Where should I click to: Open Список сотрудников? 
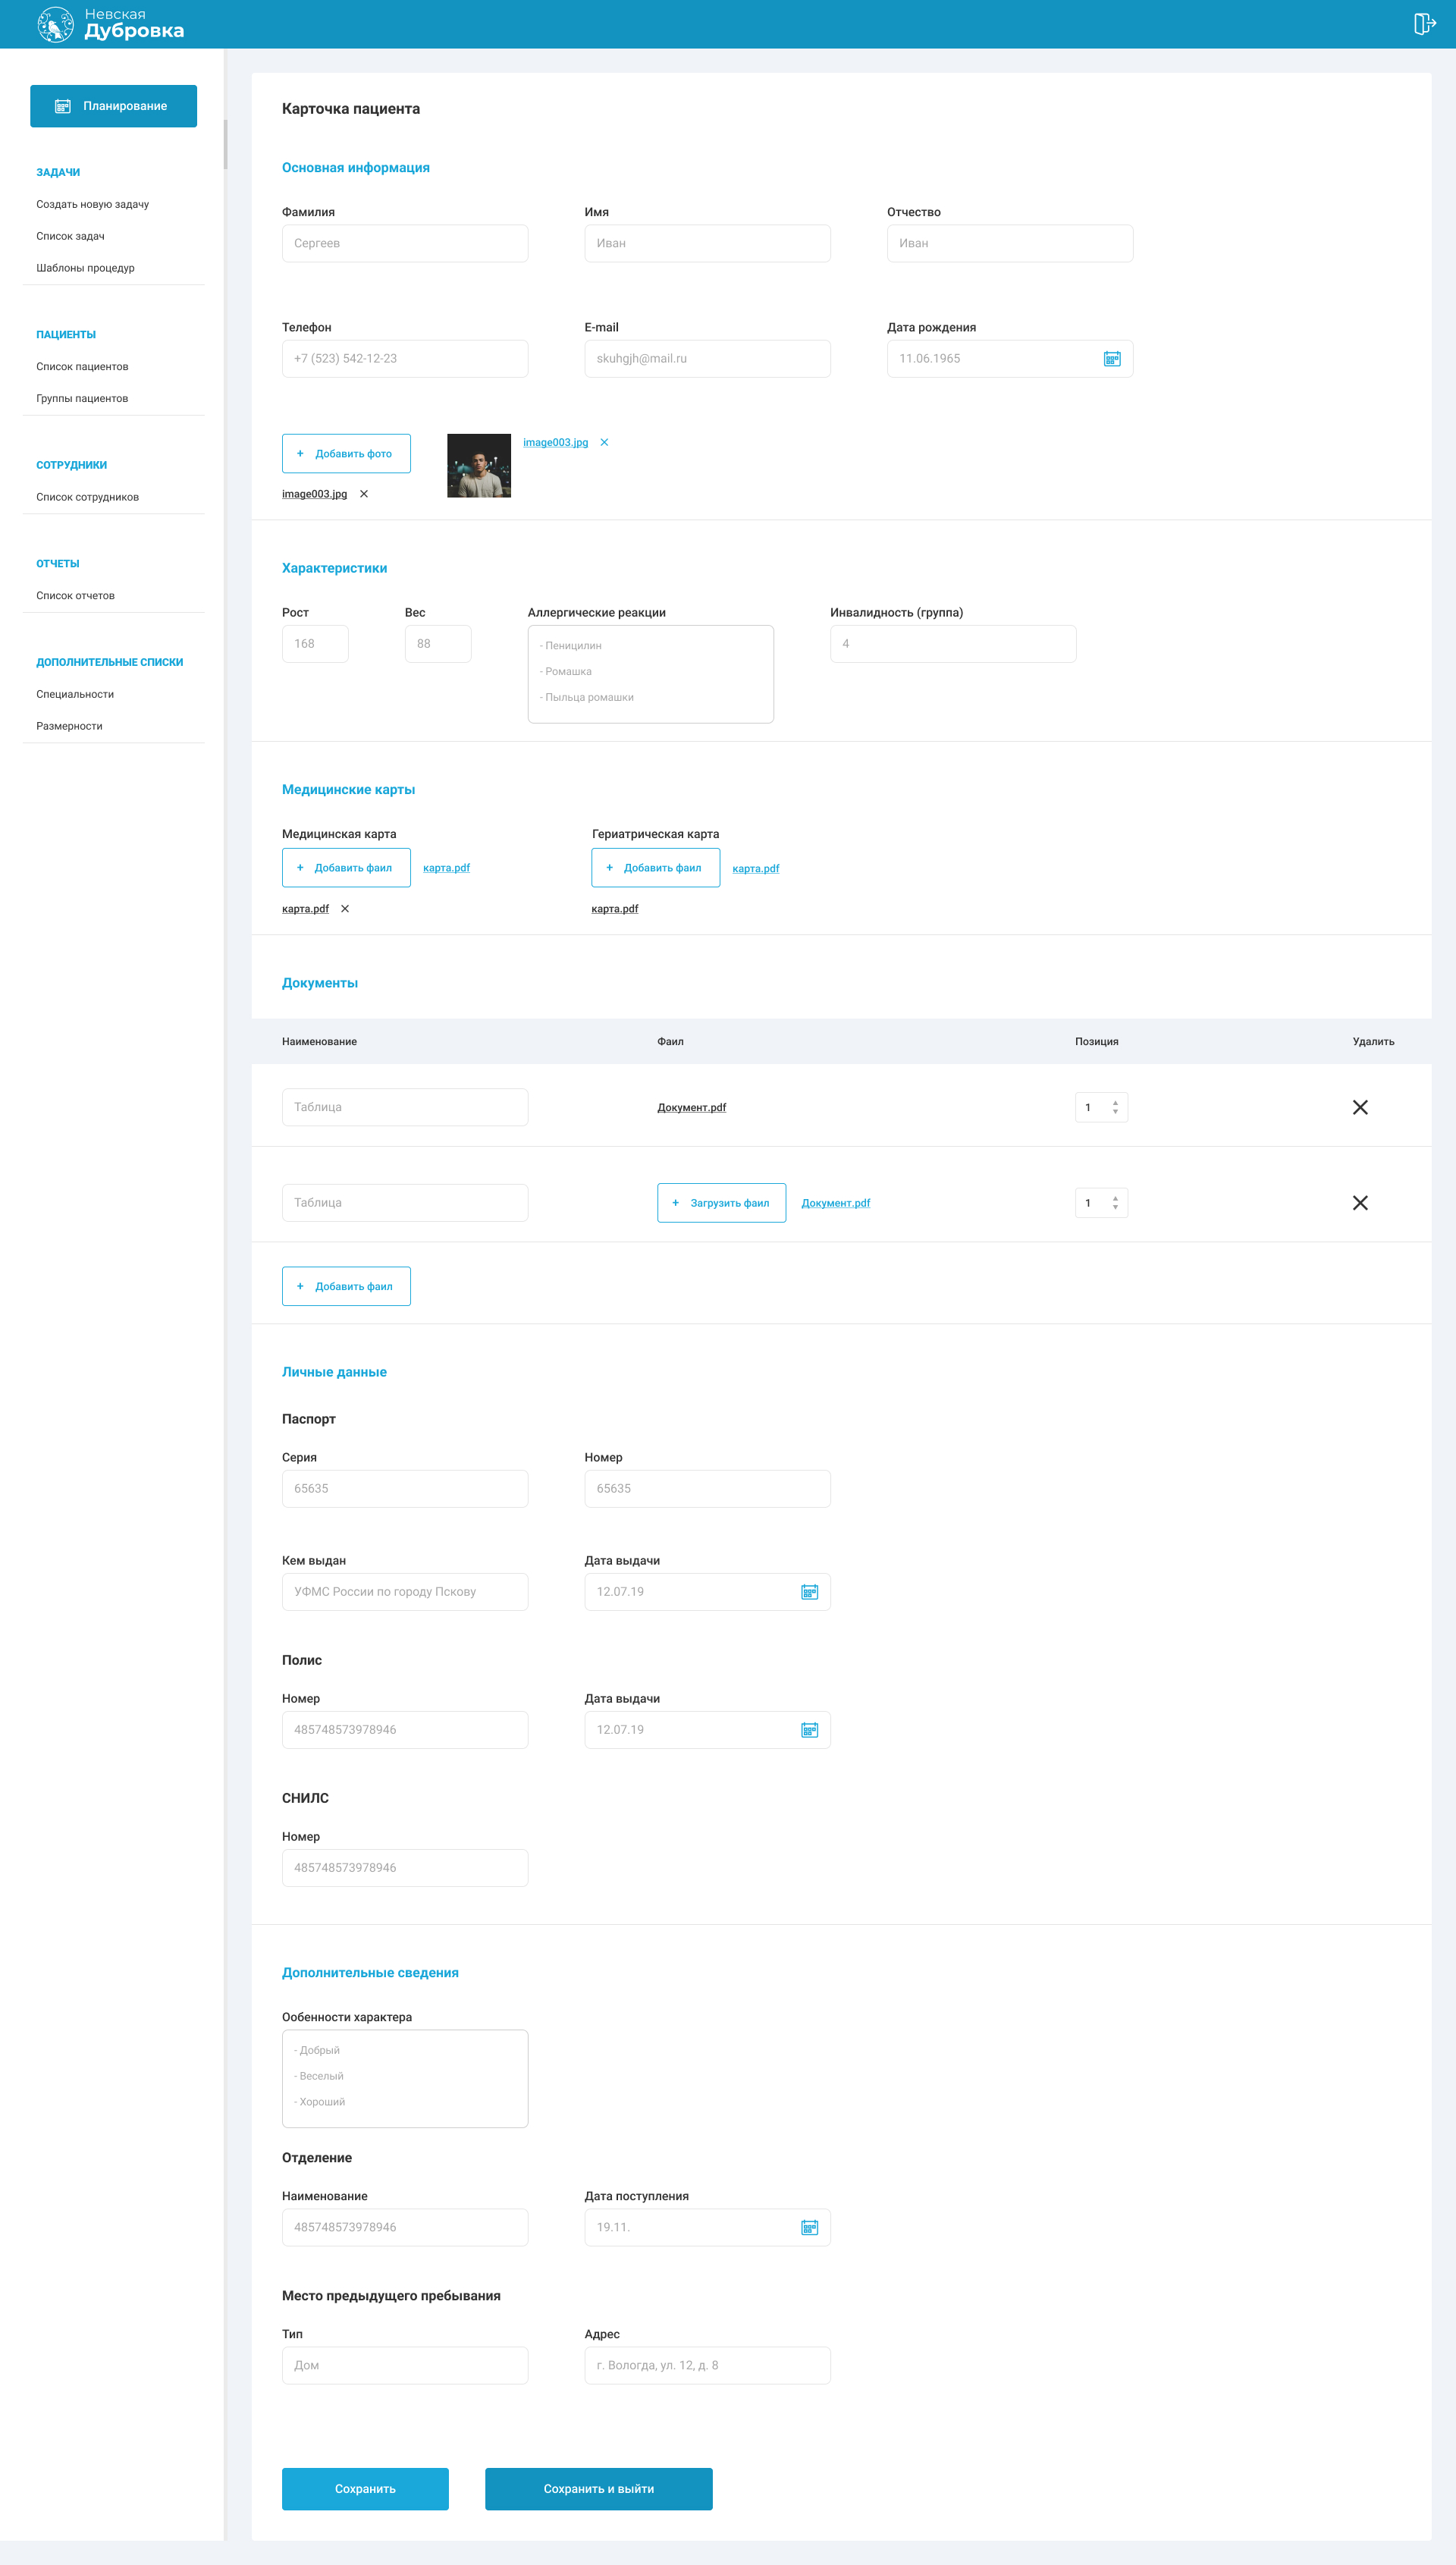tap(87, 497)
